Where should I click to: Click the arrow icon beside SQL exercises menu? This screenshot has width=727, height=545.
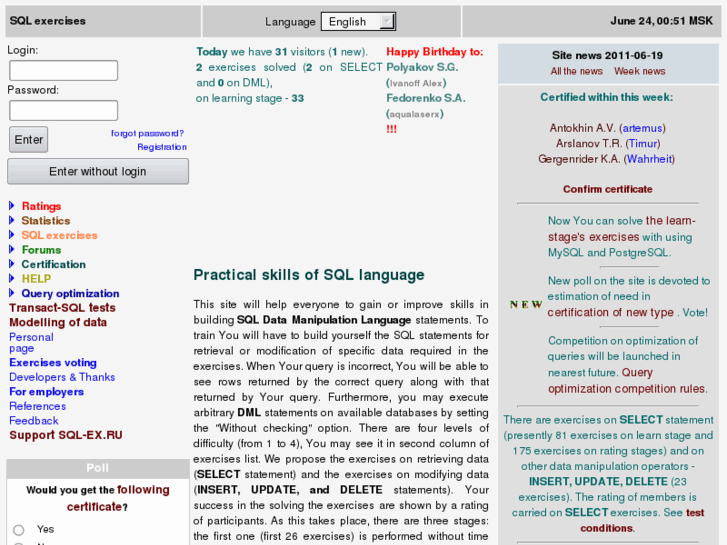point(12,235)
